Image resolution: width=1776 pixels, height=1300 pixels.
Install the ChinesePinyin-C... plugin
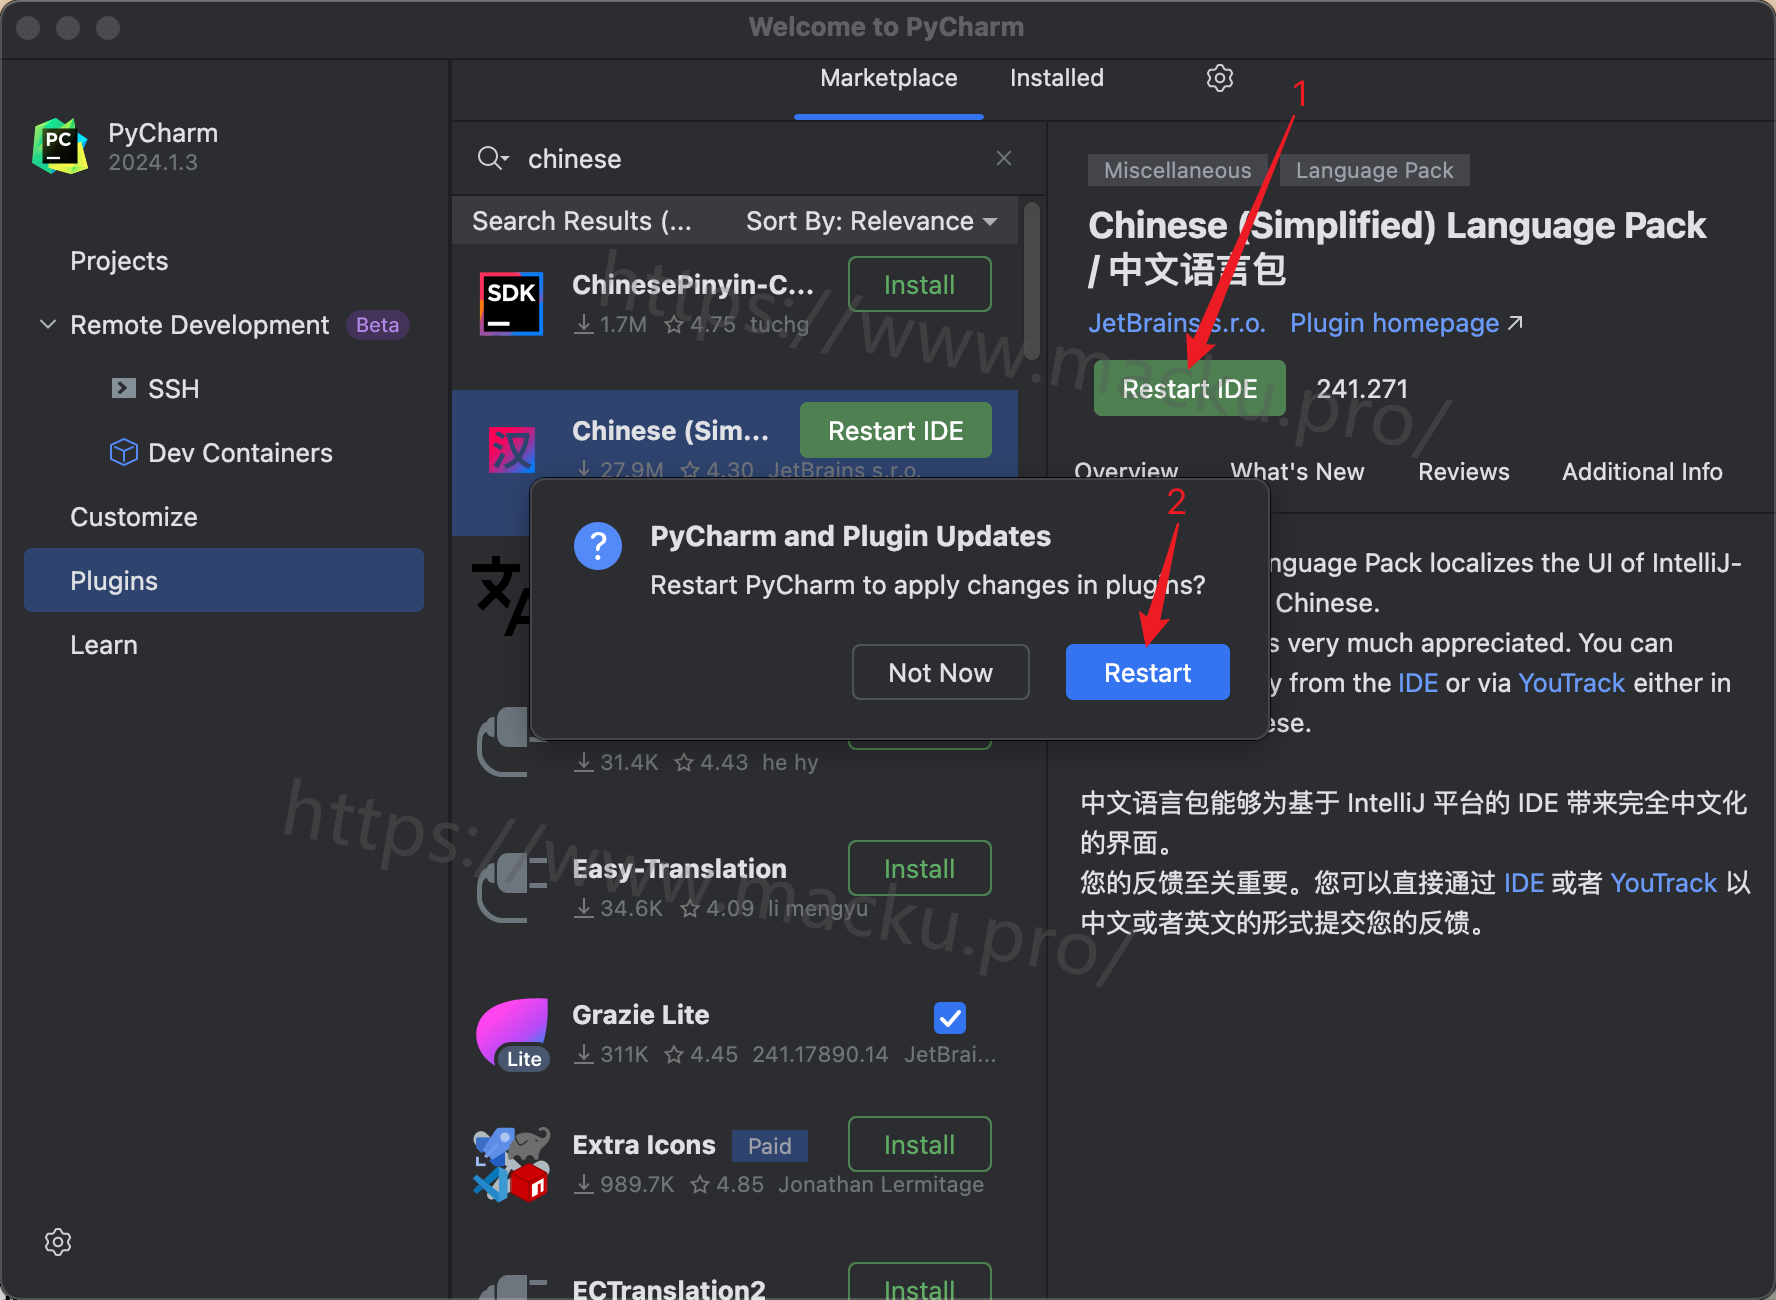pyautogui.click(x=919, y=284)
